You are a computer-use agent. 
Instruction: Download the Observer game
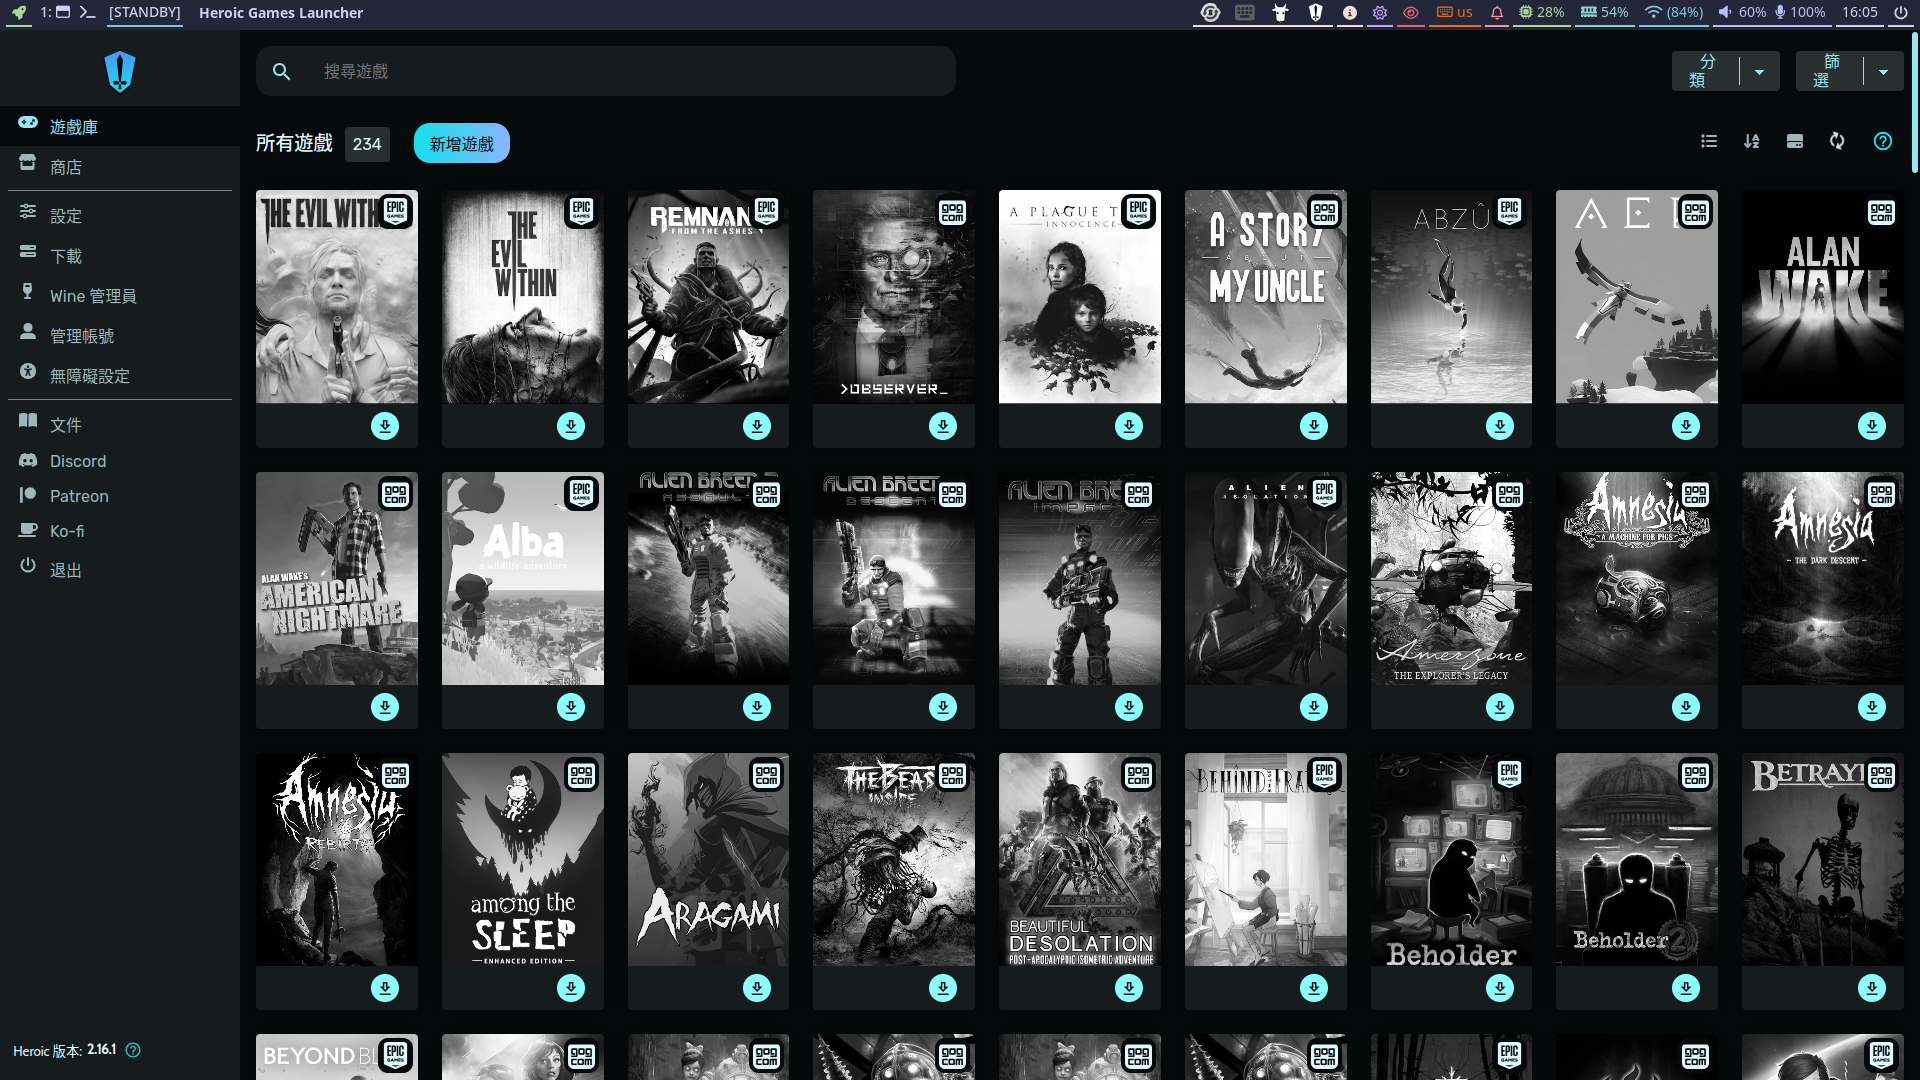tap(943, 426)
